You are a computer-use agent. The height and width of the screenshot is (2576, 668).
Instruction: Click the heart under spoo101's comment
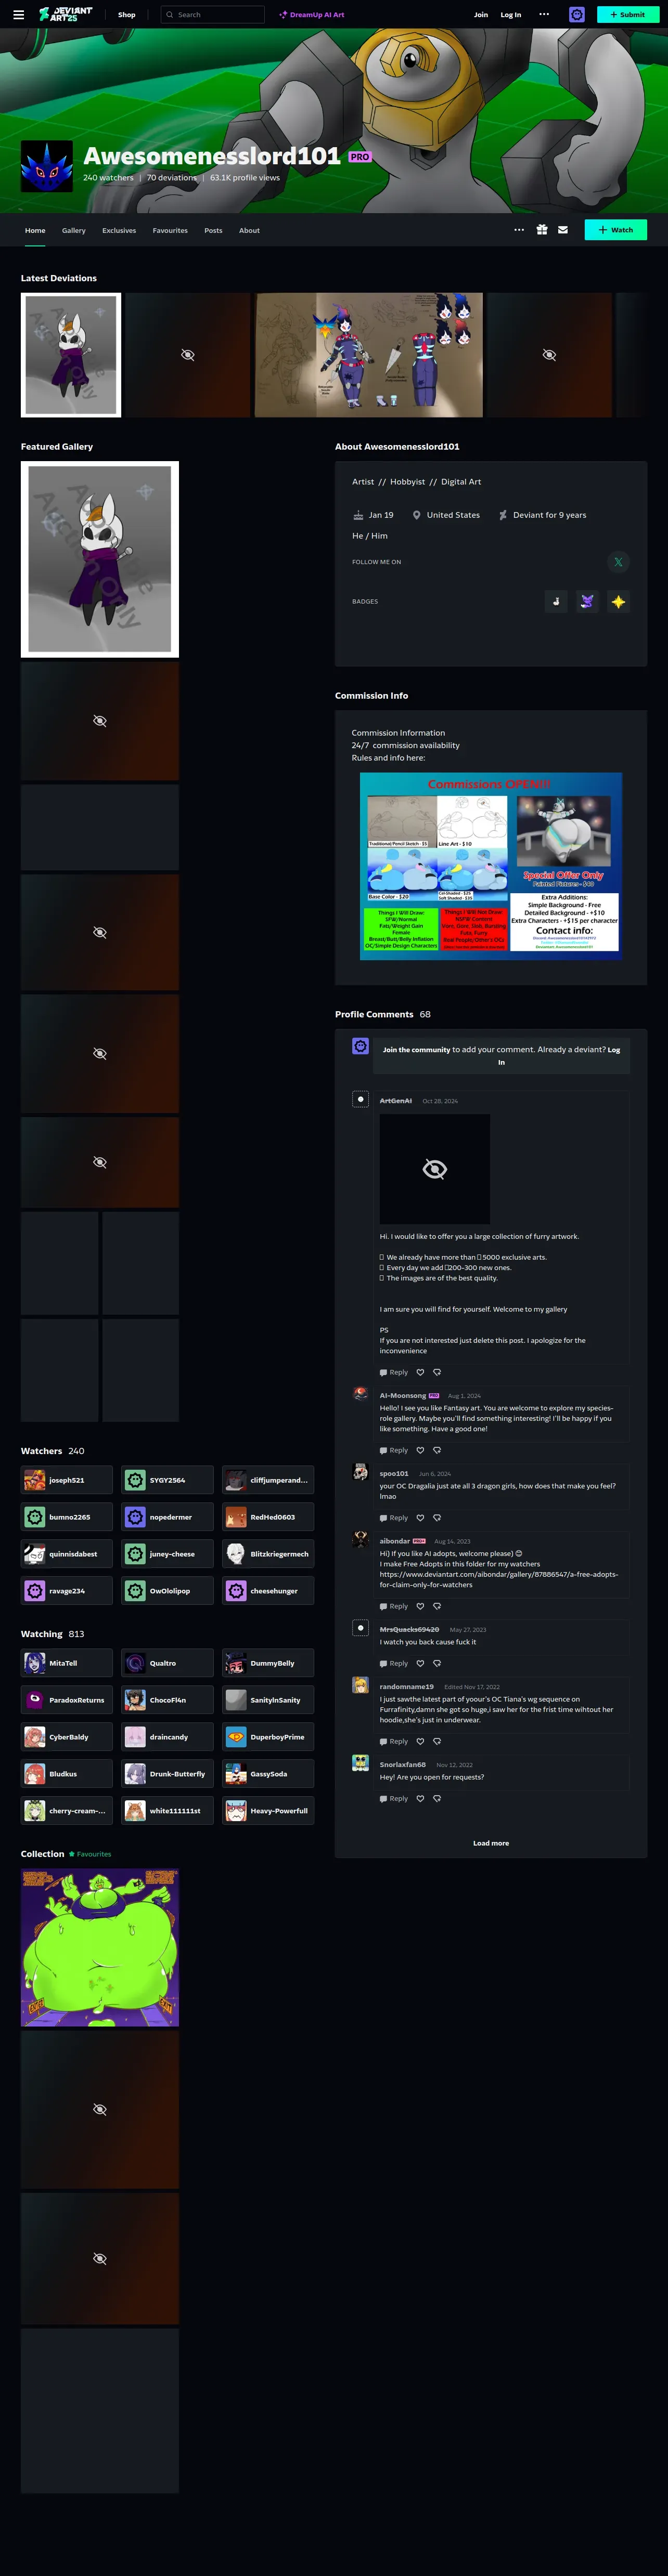click(420, 1518)
